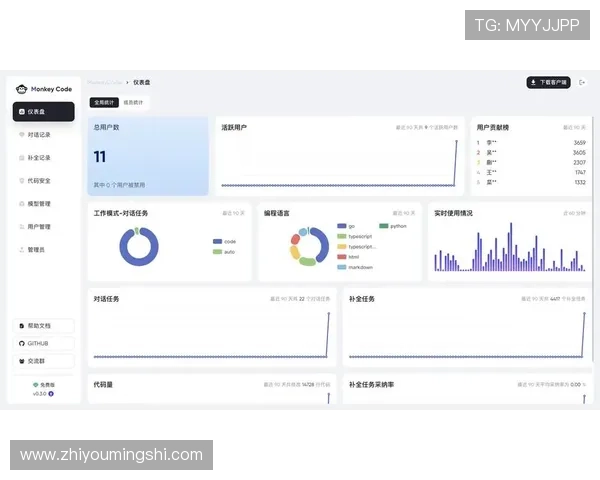600x480 pixels.
Task: Select rank 4 王** in contribution list
Action: click(531, 172)
